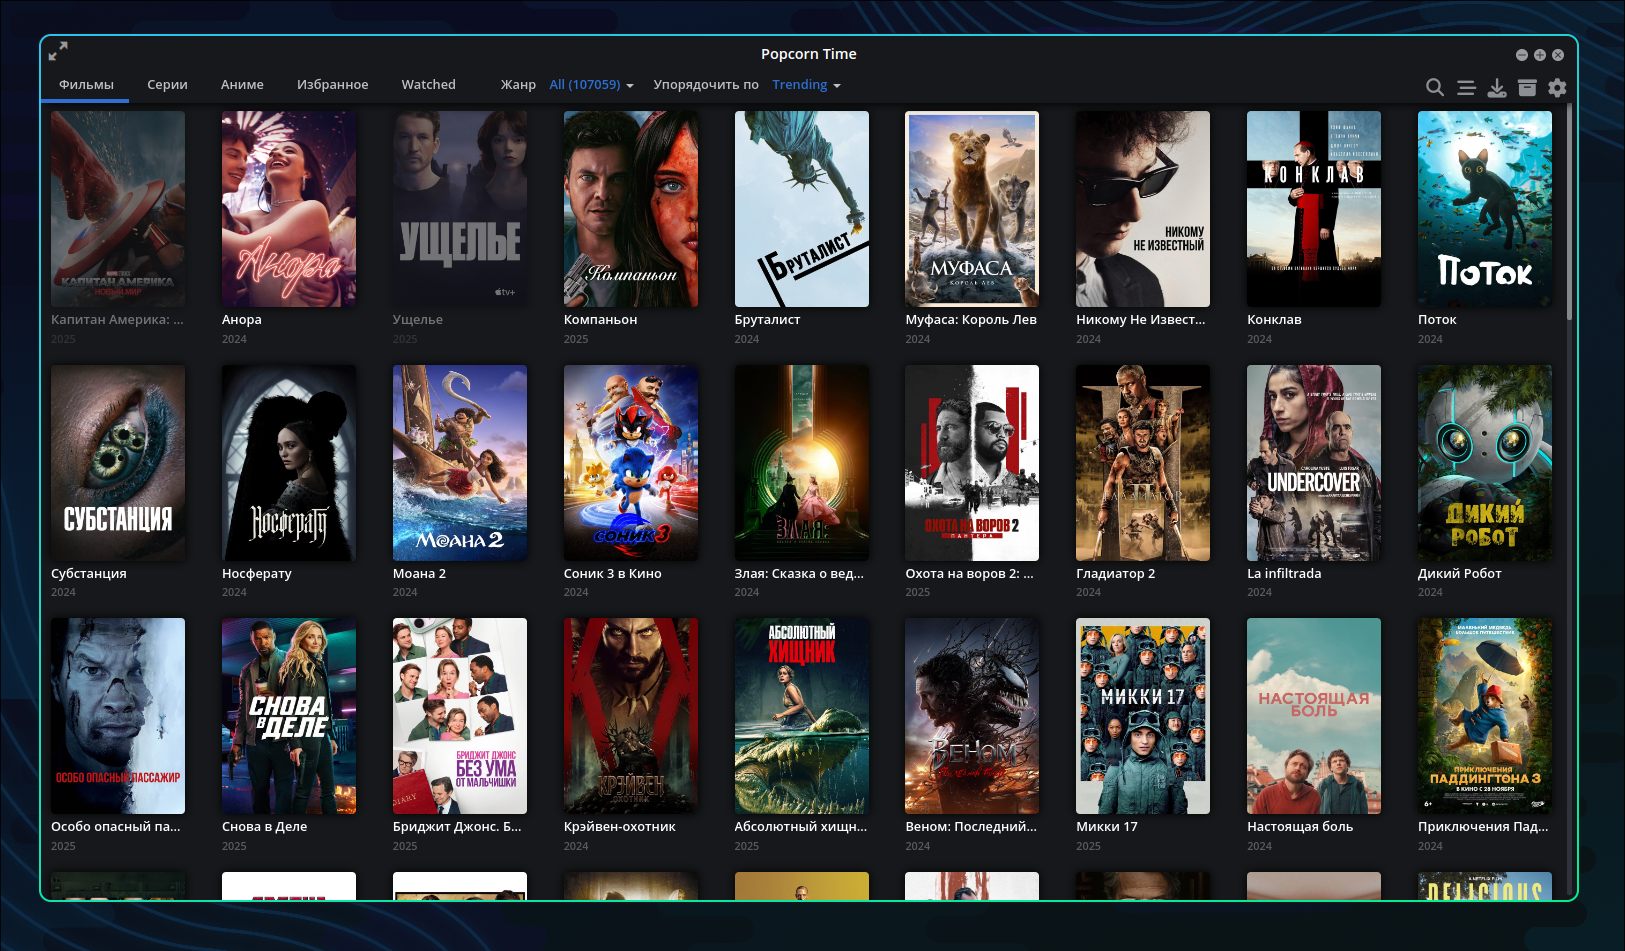The height and width of the screenshot is (951, 1625).
Task: Open the Бриджит Джонс poster
Action: pyautogui.click(x=460, y=716)
